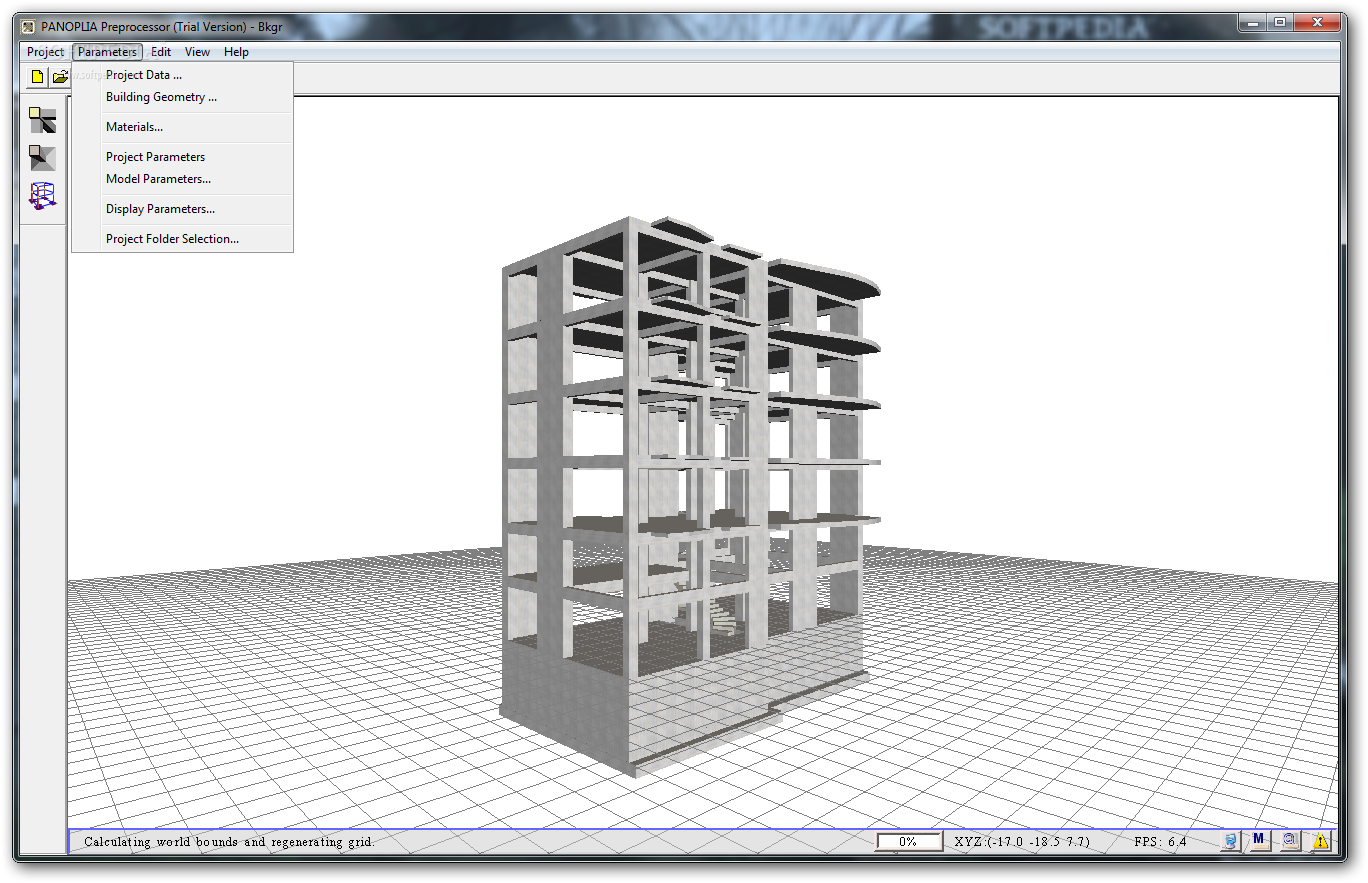The height and width of the screenshot is (883, 1368).
Task: Open the Help menu
Action: coord(236,52)
